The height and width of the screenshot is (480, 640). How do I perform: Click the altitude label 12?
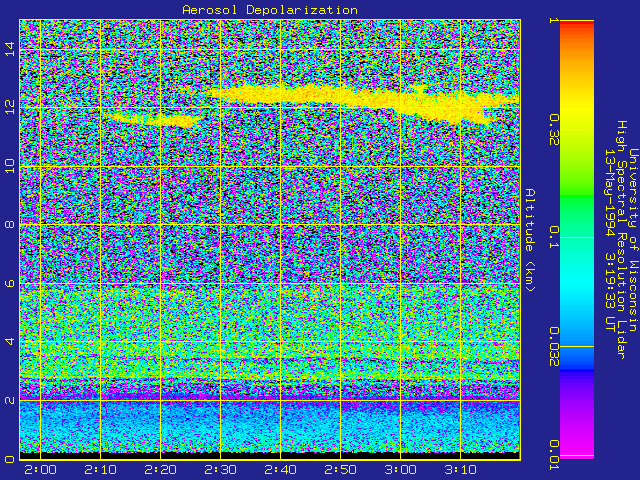click(9, 107)
